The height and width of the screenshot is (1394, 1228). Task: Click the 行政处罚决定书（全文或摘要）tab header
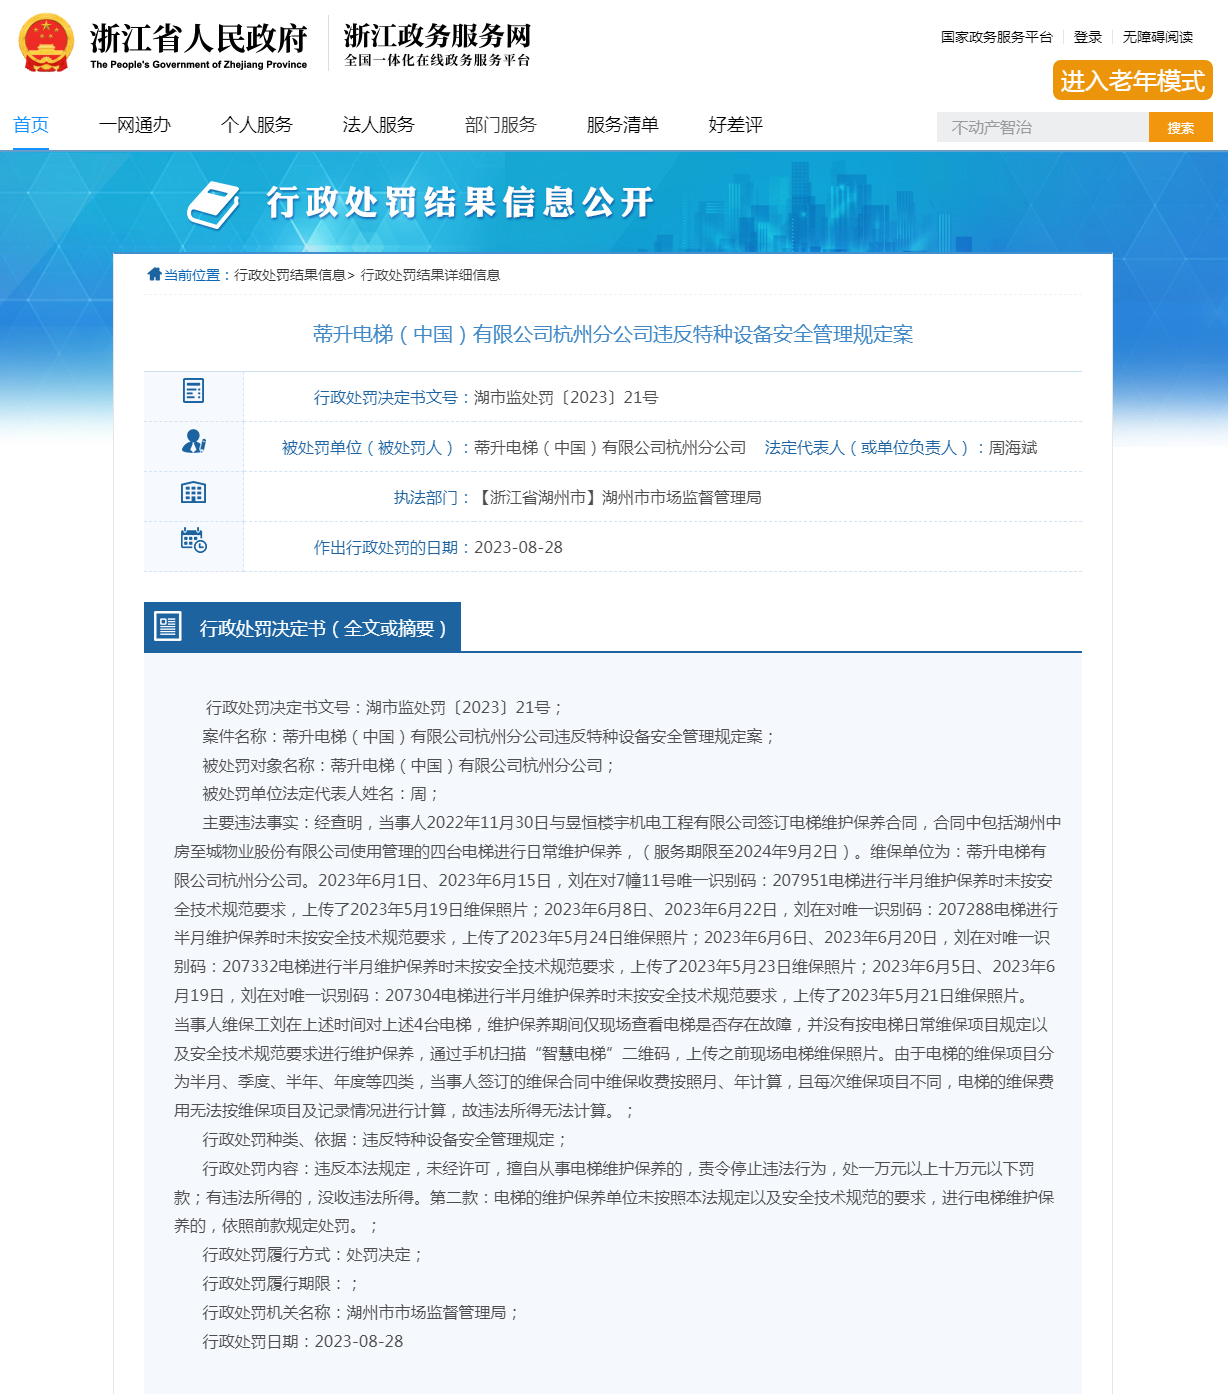302,627
